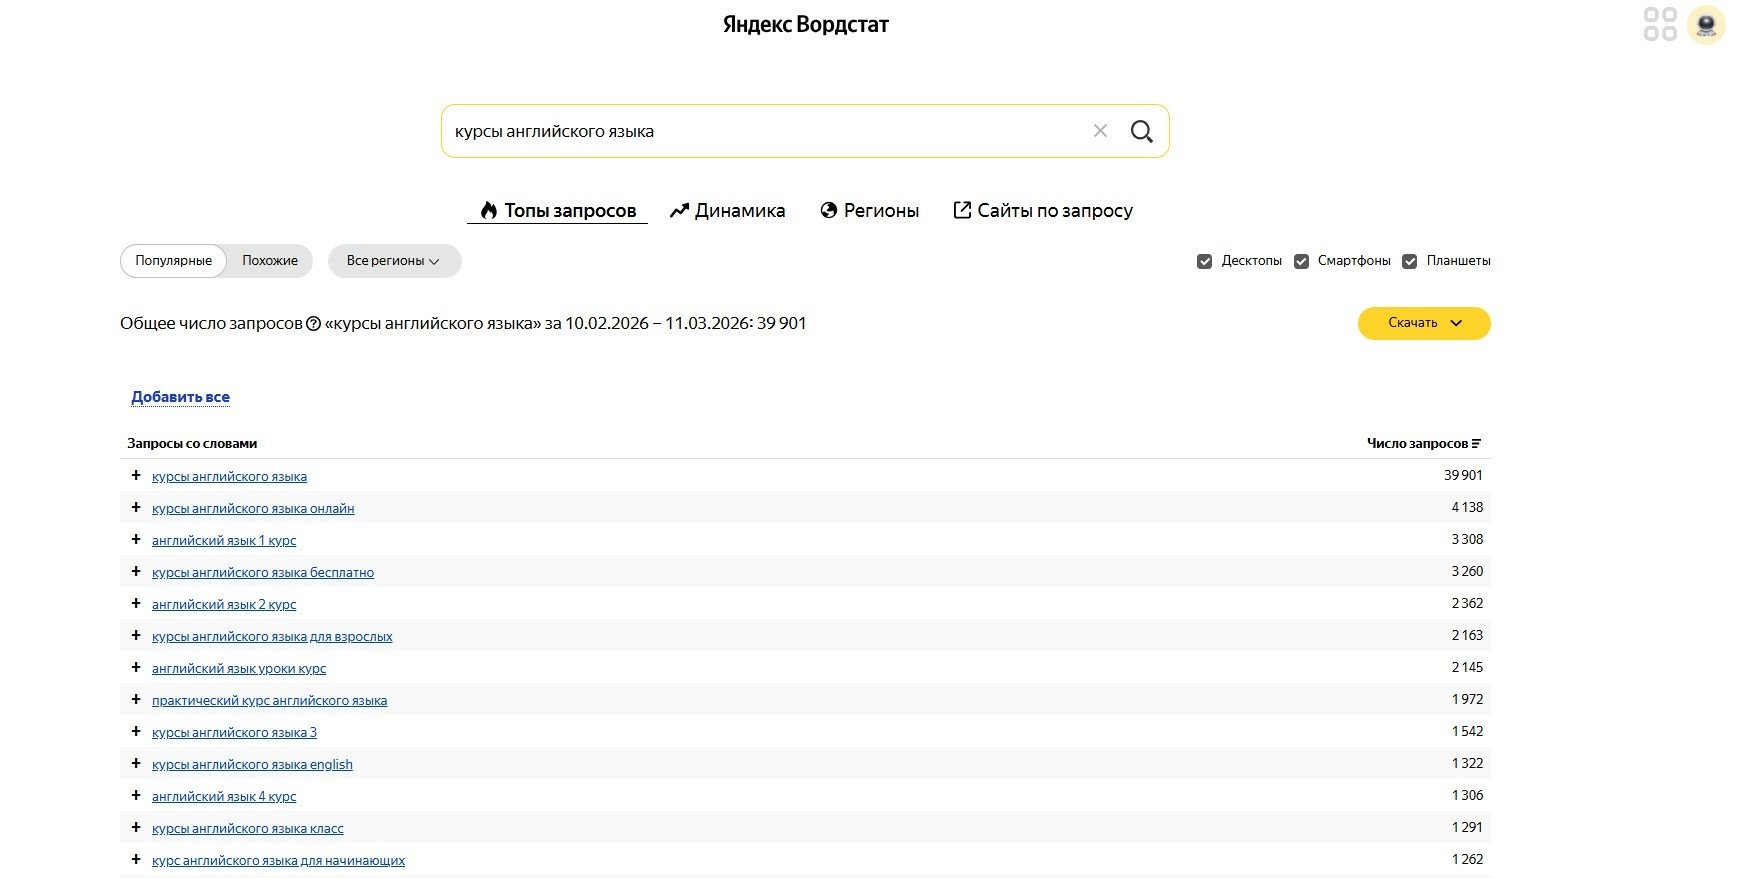Open the курсы английского языка онлайн link
The width and height of the screenshot is (1751, 878).
(253, 509)
